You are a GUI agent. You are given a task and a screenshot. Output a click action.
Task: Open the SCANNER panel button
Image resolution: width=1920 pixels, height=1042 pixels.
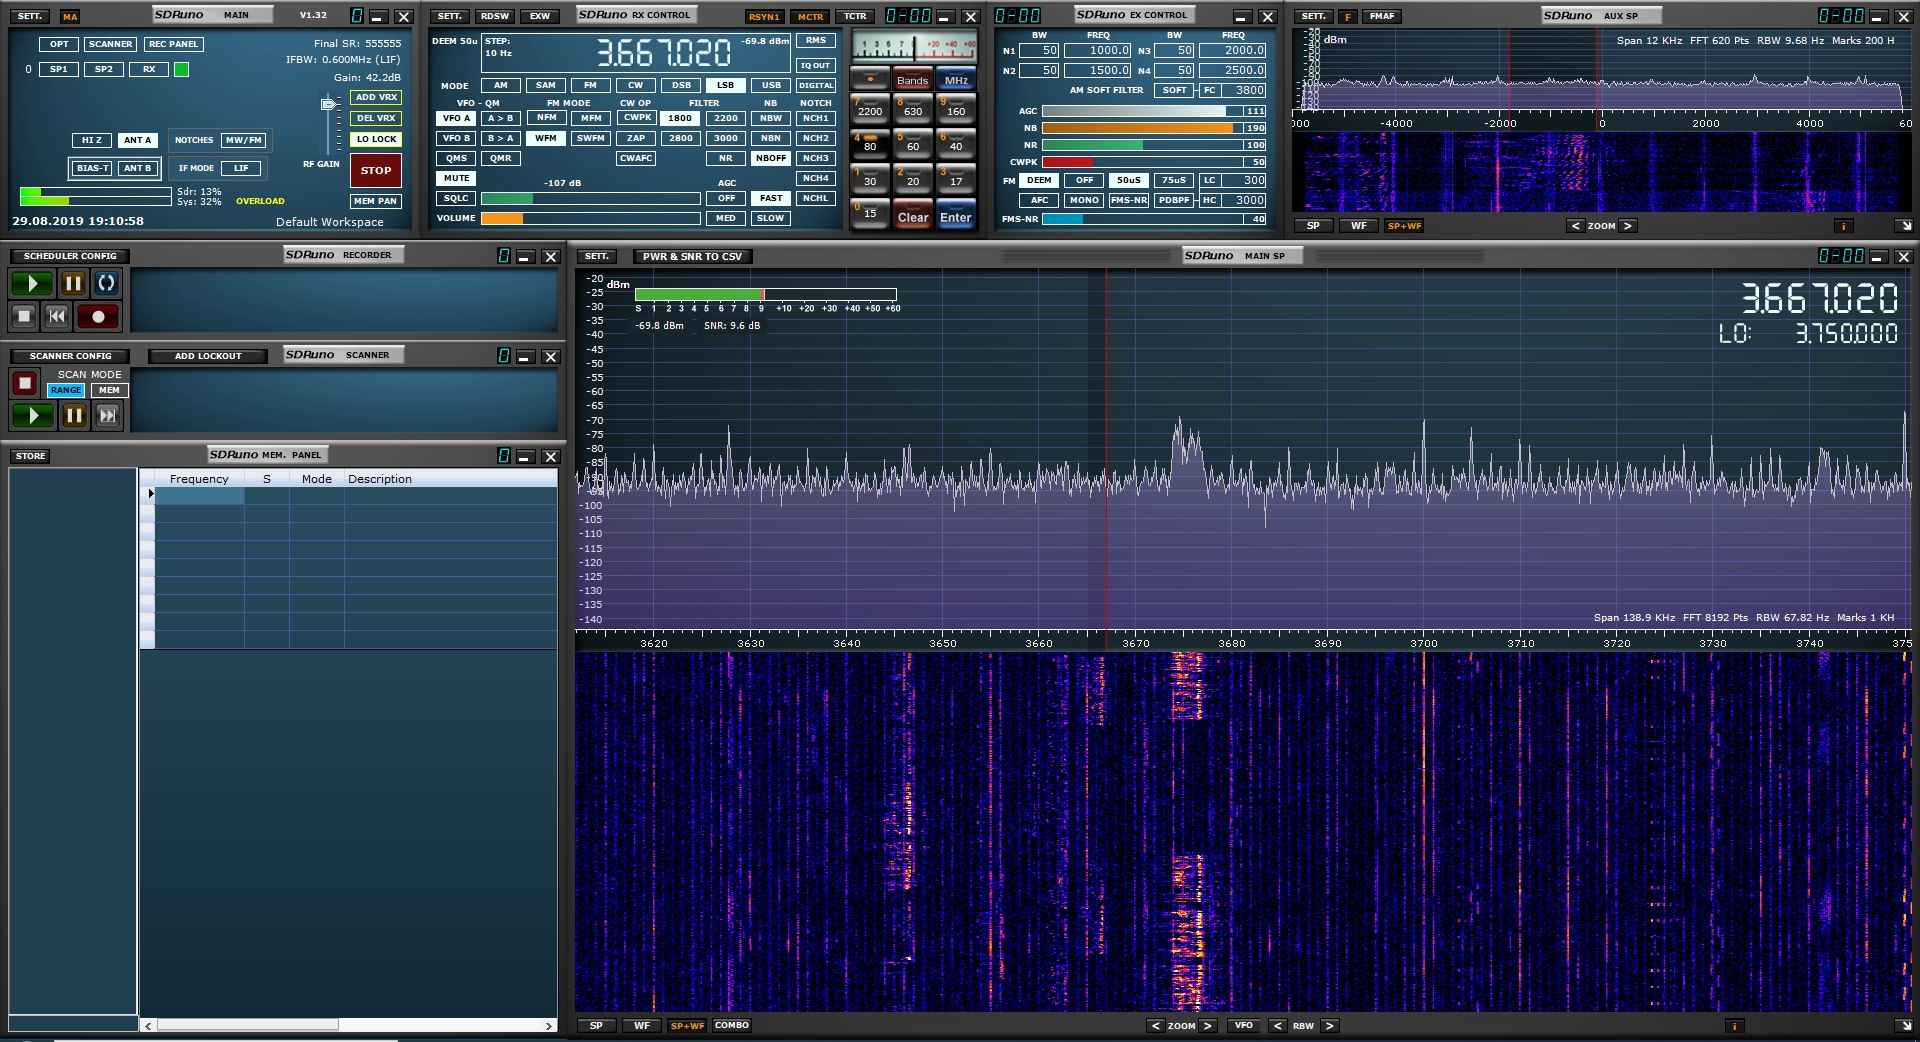[110, 44]
